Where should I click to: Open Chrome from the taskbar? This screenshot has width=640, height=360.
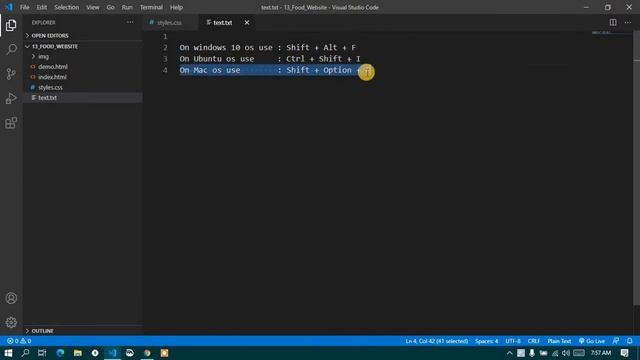[x=147, y=353]
